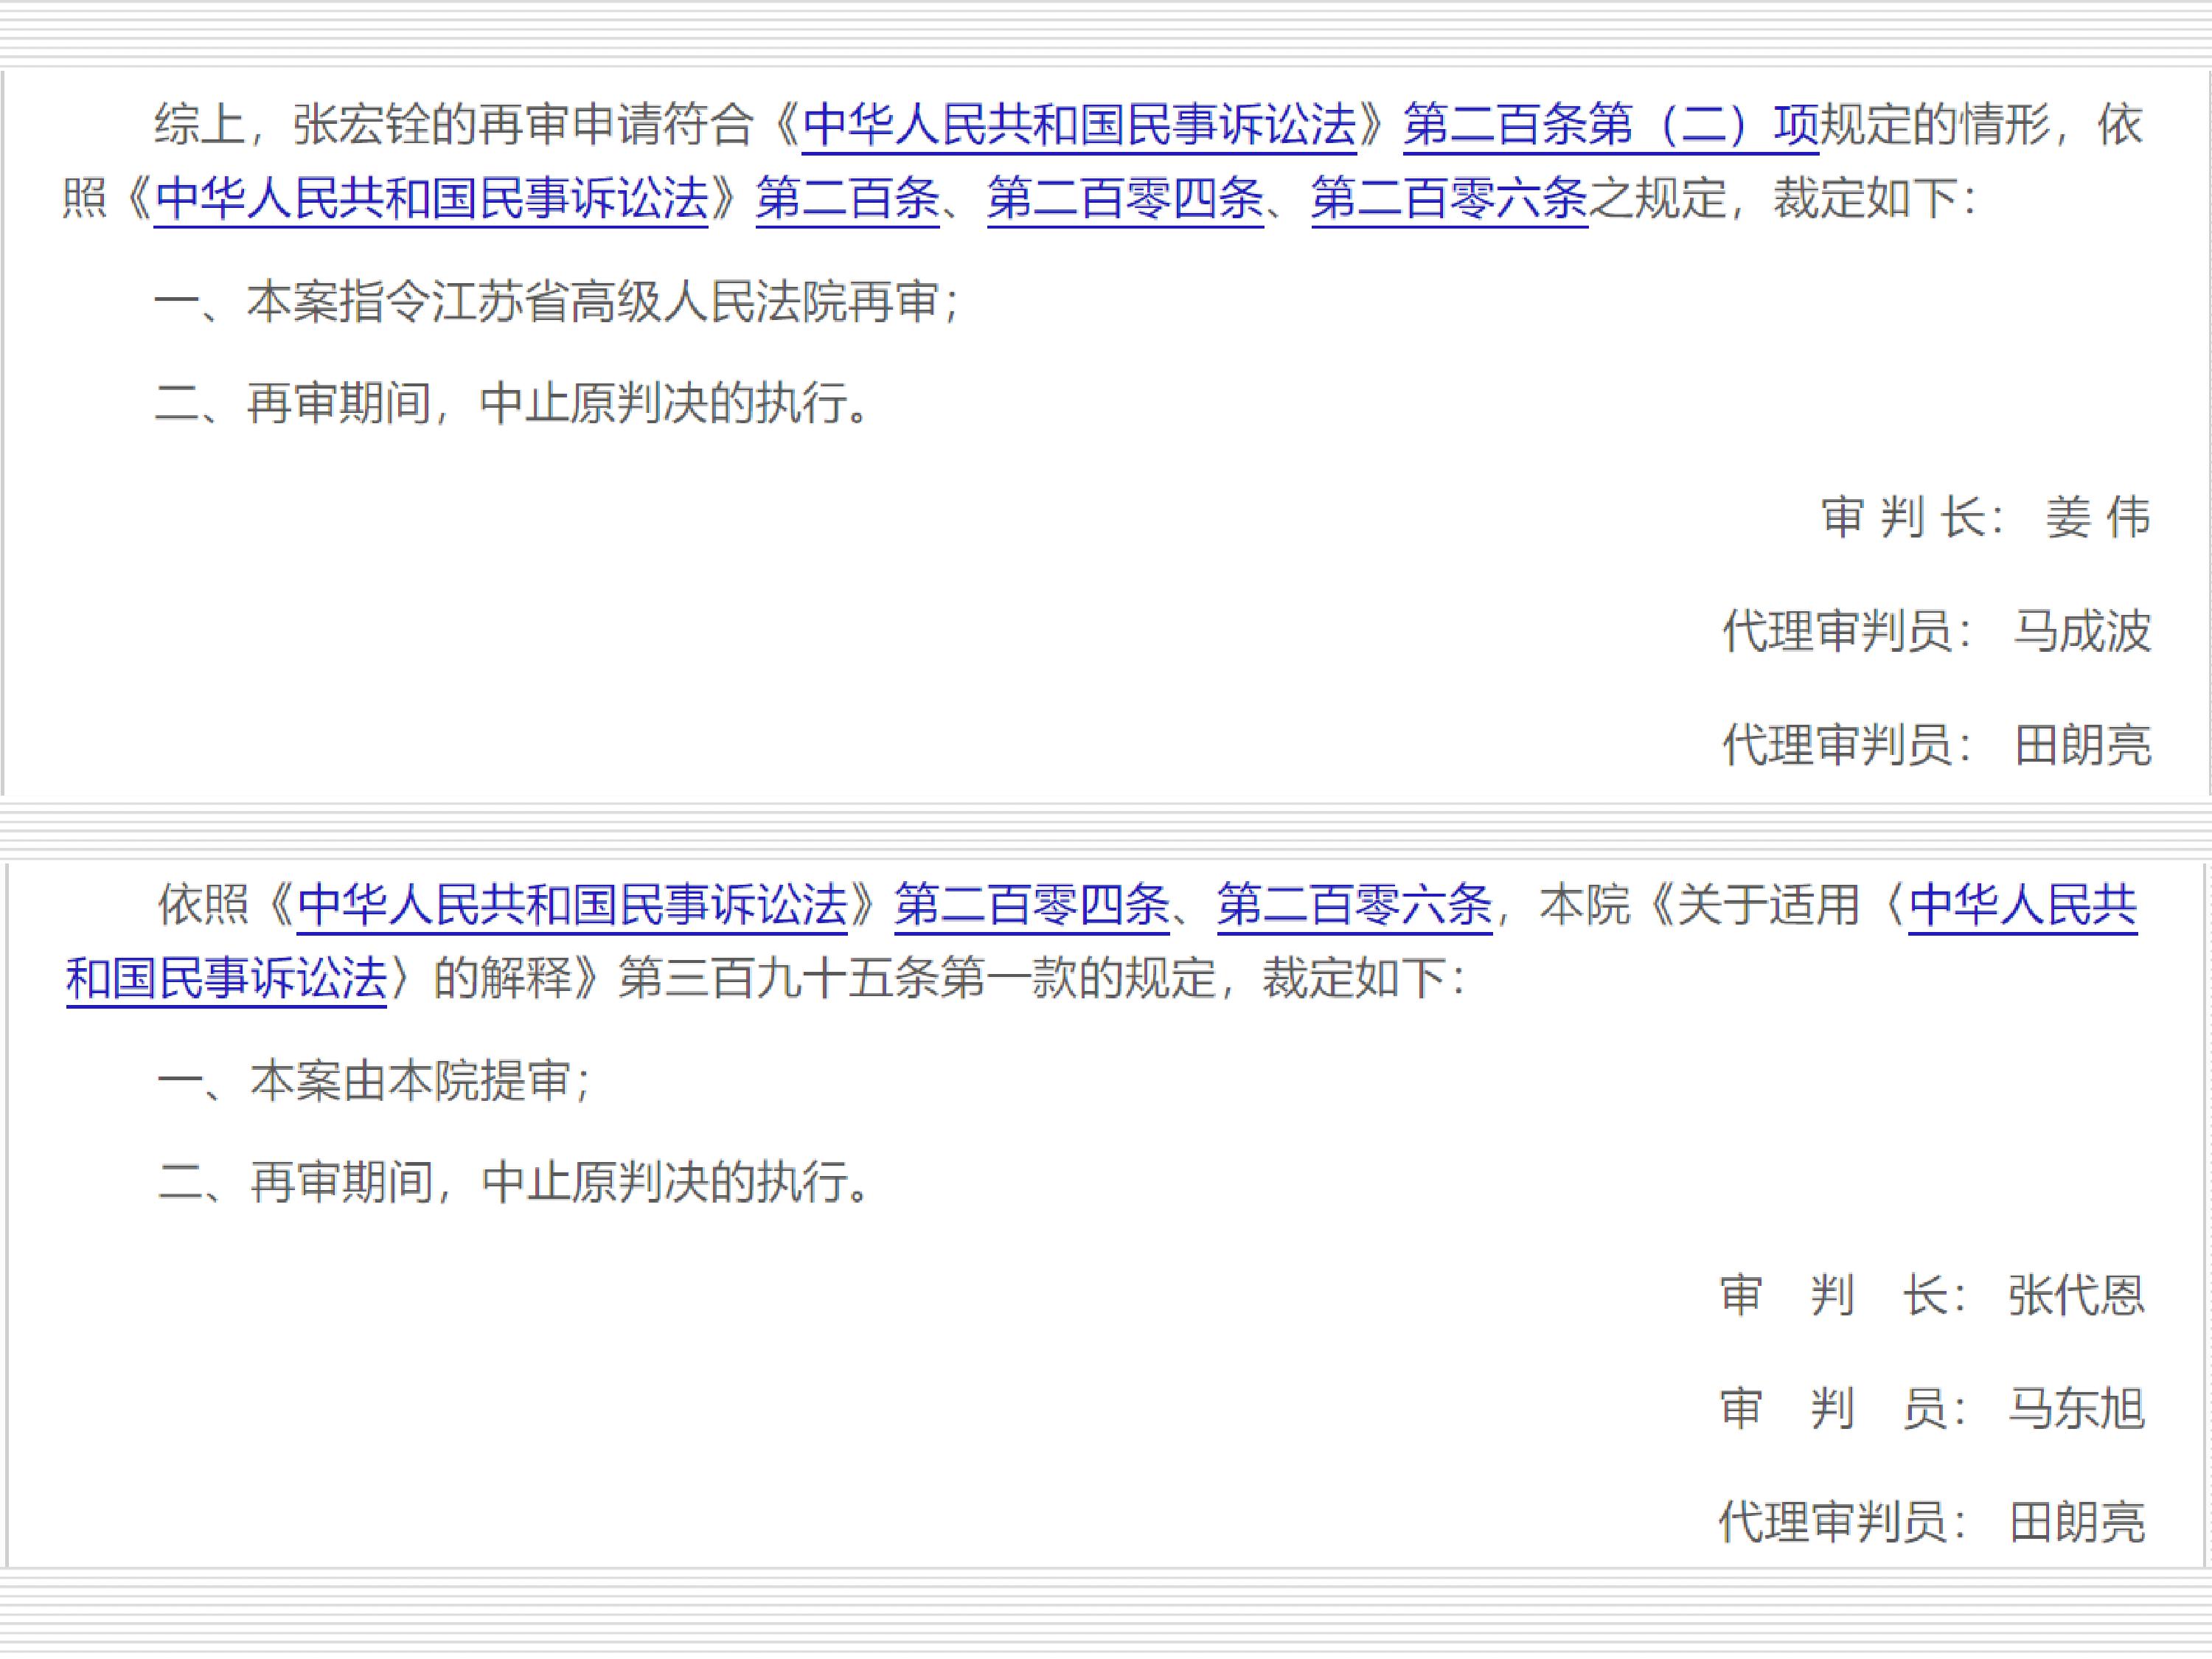Click the 第二百条第（二）项 link

pos(1610,125)
